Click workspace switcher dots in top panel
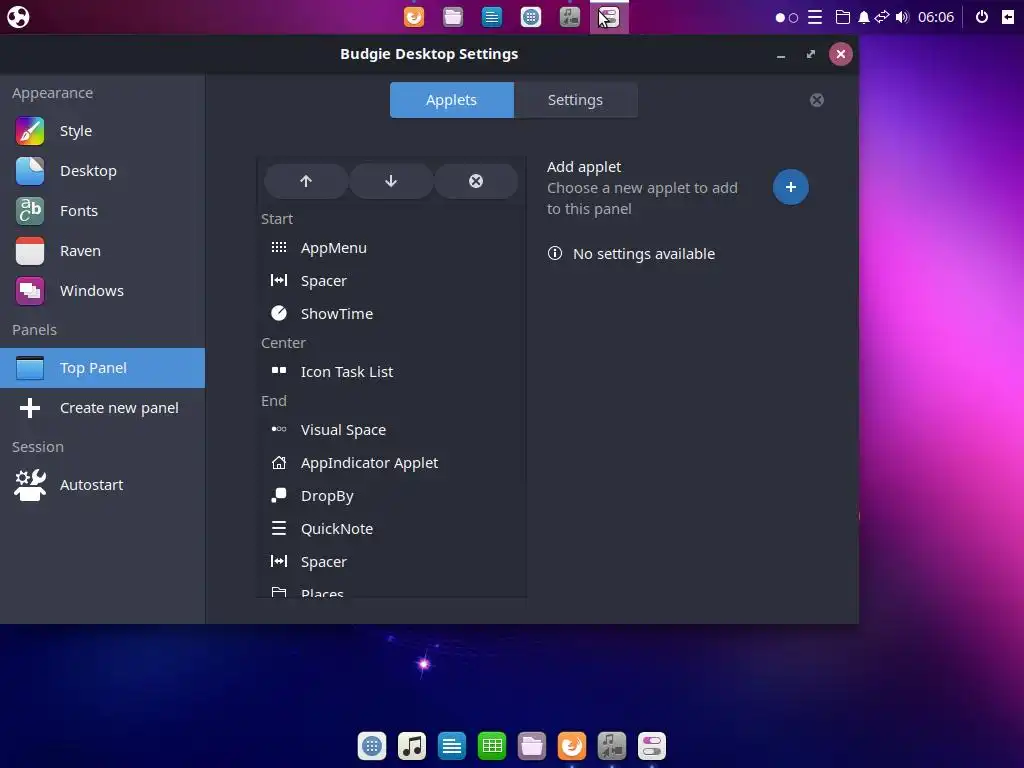 pyautogui.click(x=786, y=18)
